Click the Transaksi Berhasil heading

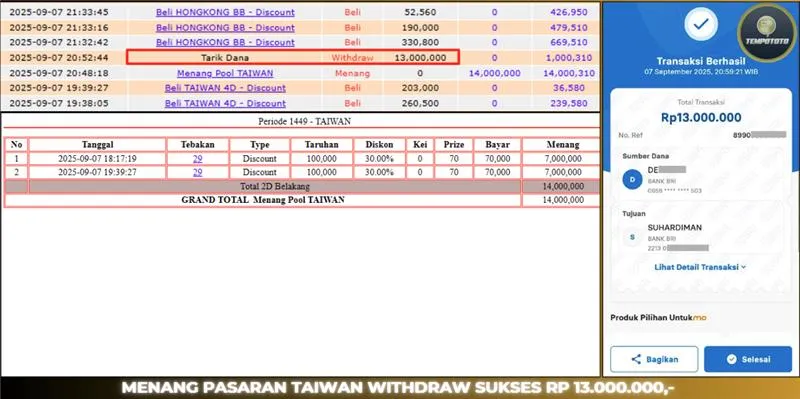tap(701, 61)
